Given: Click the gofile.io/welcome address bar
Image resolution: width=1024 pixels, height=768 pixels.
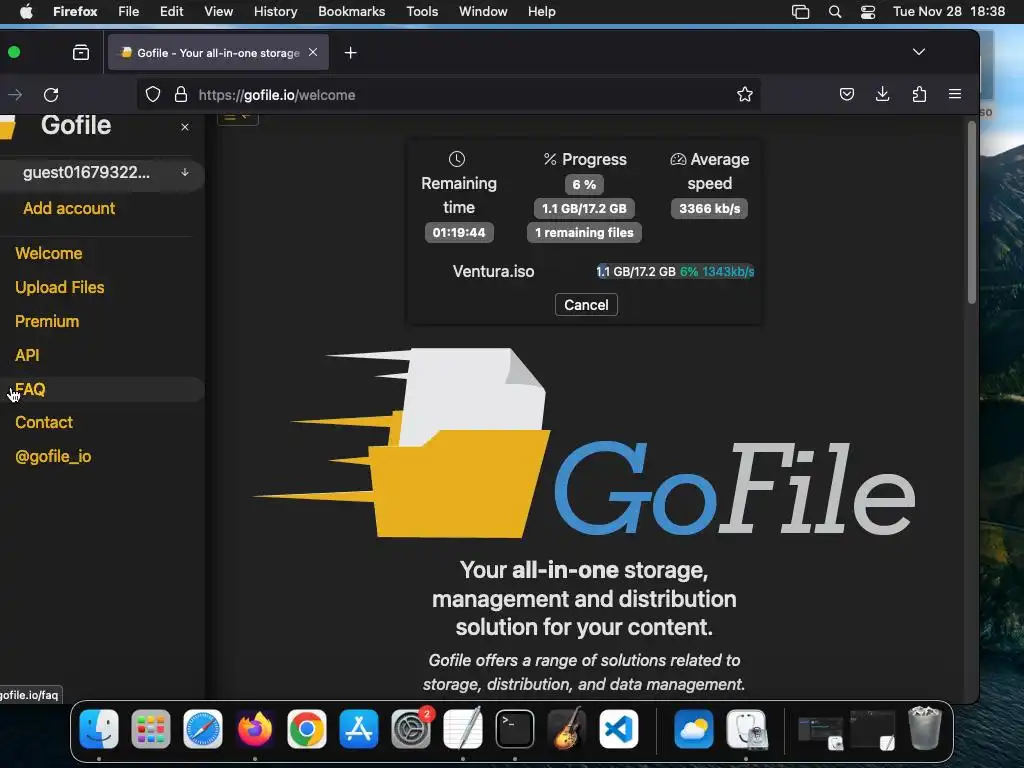Looking at the screenshot, I should click(448, 95).
